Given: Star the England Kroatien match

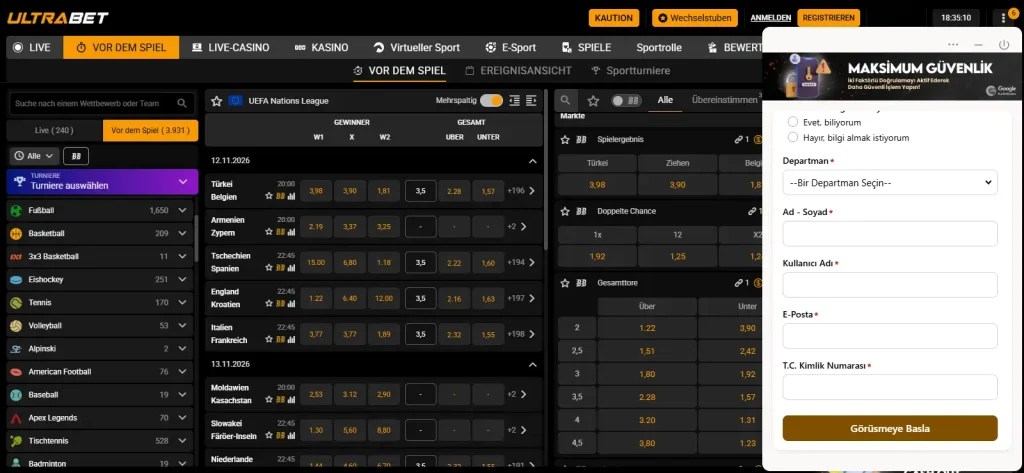Looking at the screenshot, I should [268, 304].
